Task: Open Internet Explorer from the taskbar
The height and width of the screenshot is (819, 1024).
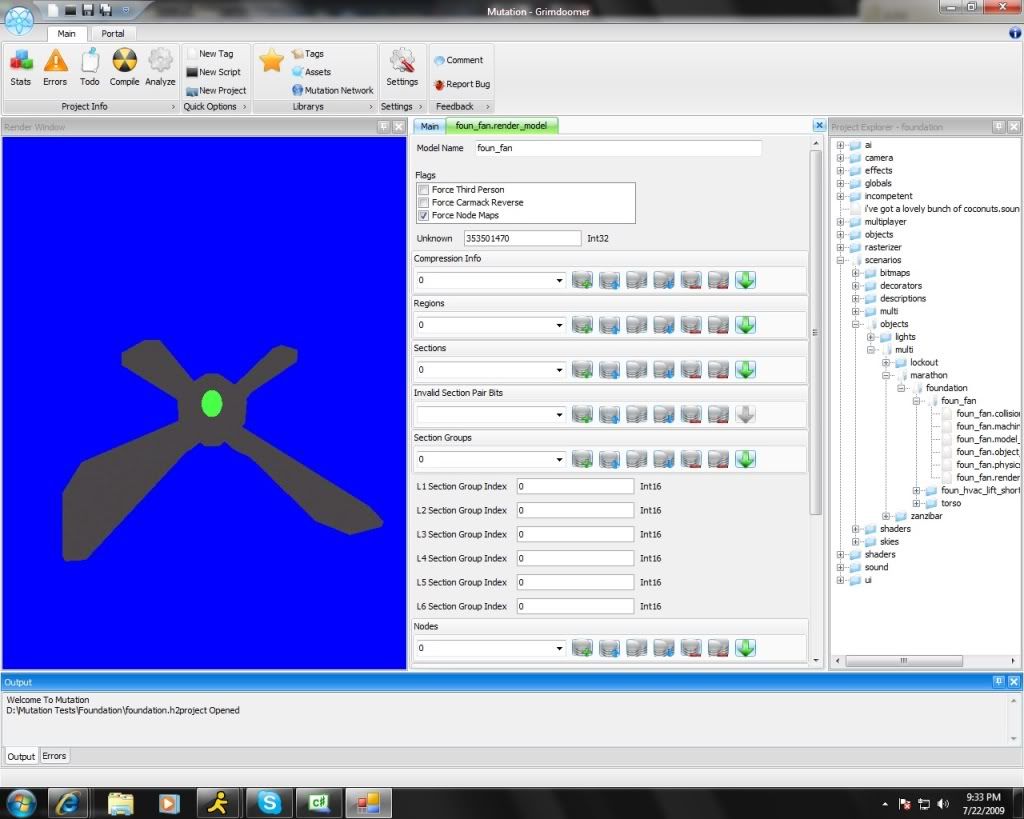Action: point(68,803)
